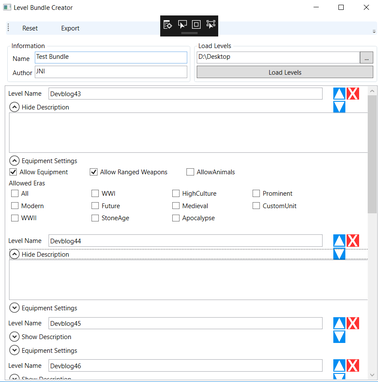Check the WWI era checkbox
Image resolution: width=378 pixels, height=382 pixels.
[95, 193]
